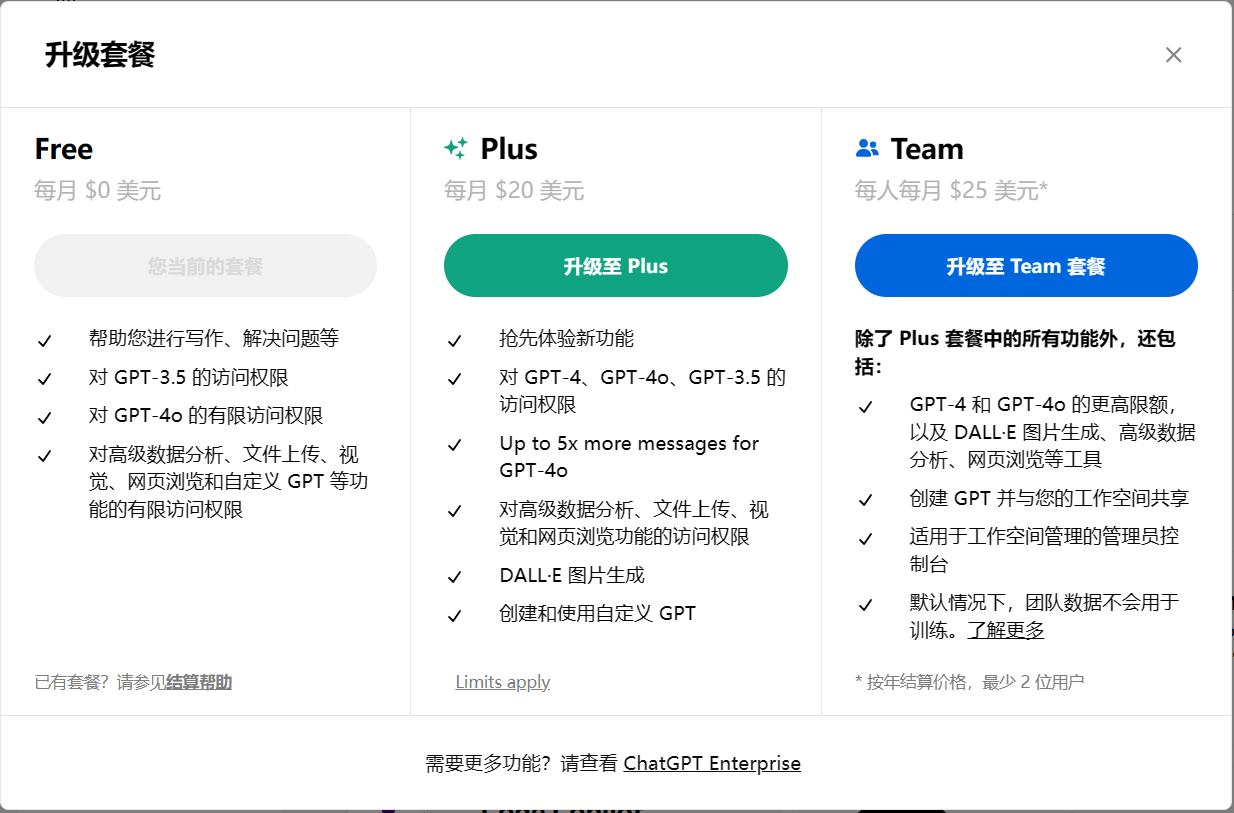Open the 结算帮助 link
The width and height of the screenshot is (1234, 813).
(x=199, y=682)
